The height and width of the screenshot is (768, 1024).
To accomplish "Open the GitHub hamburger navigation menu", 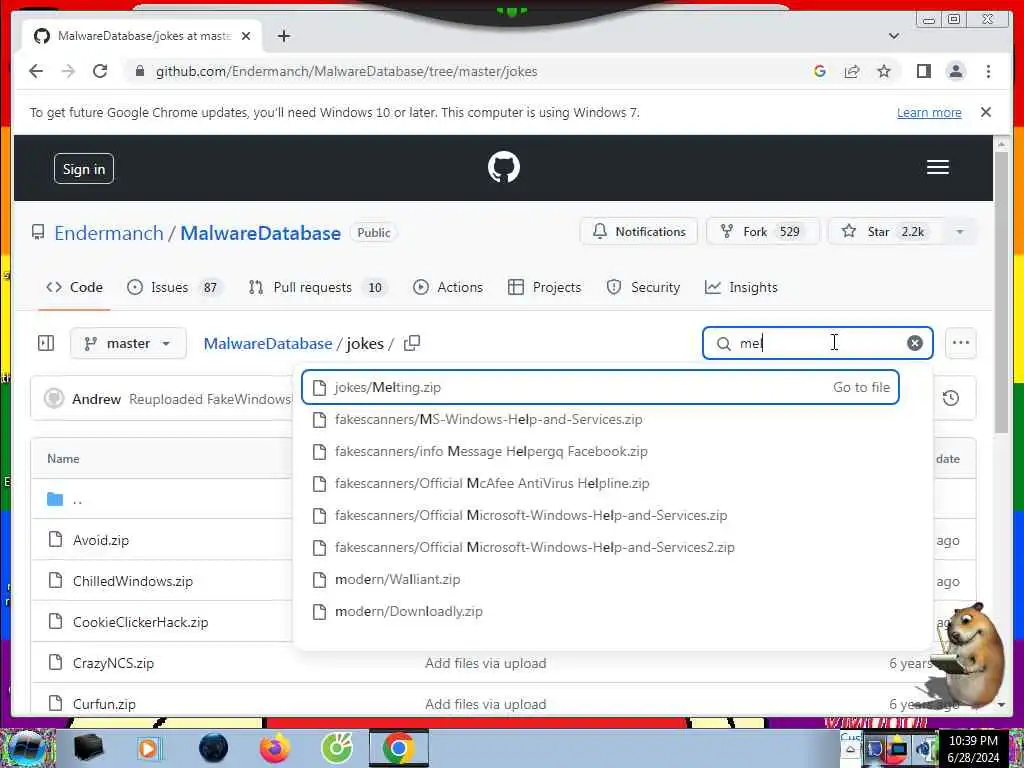I will [x=937, y=167].
